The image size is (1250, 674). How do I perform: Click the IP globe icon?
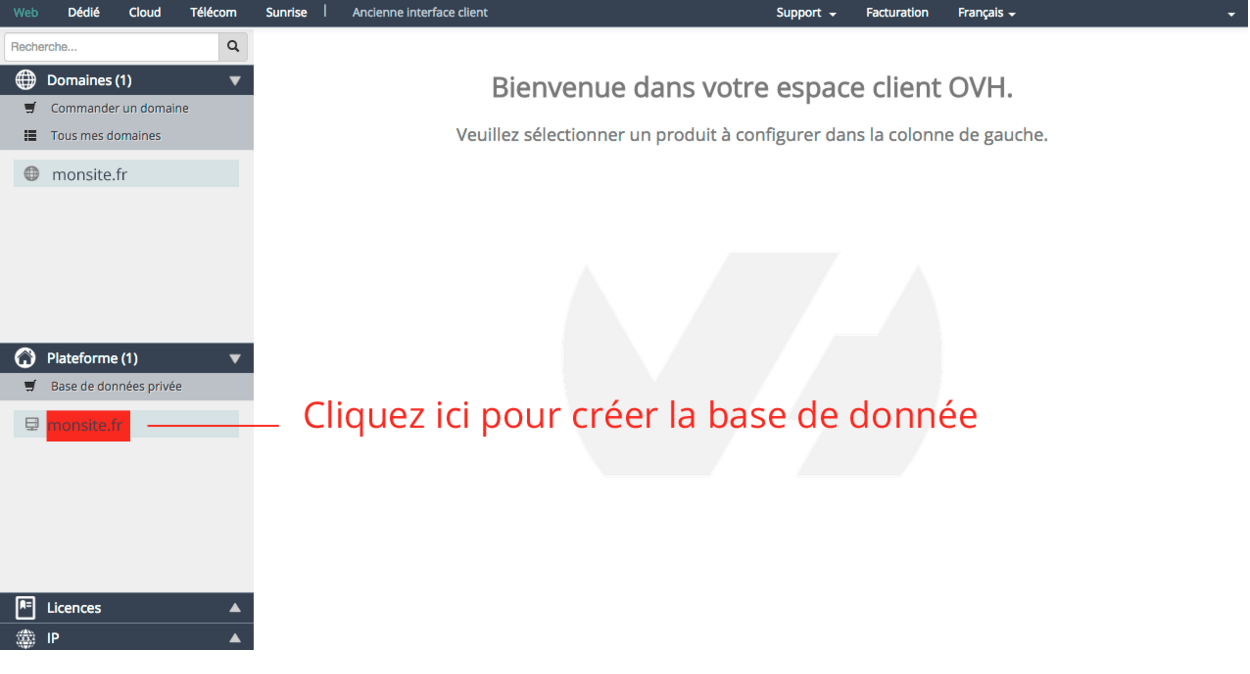tap(26, 638)
